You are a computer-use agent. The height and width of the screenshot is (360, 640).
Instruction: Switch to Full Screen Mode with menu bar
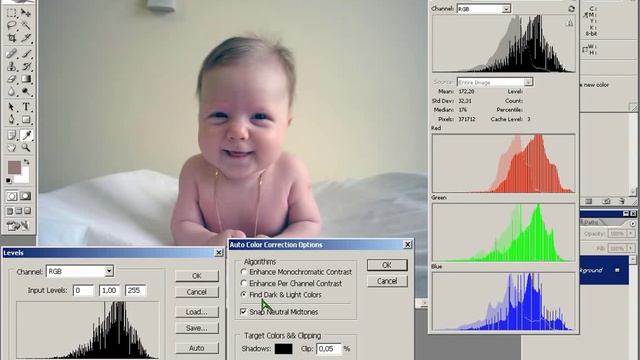click(x=19, y=211)
